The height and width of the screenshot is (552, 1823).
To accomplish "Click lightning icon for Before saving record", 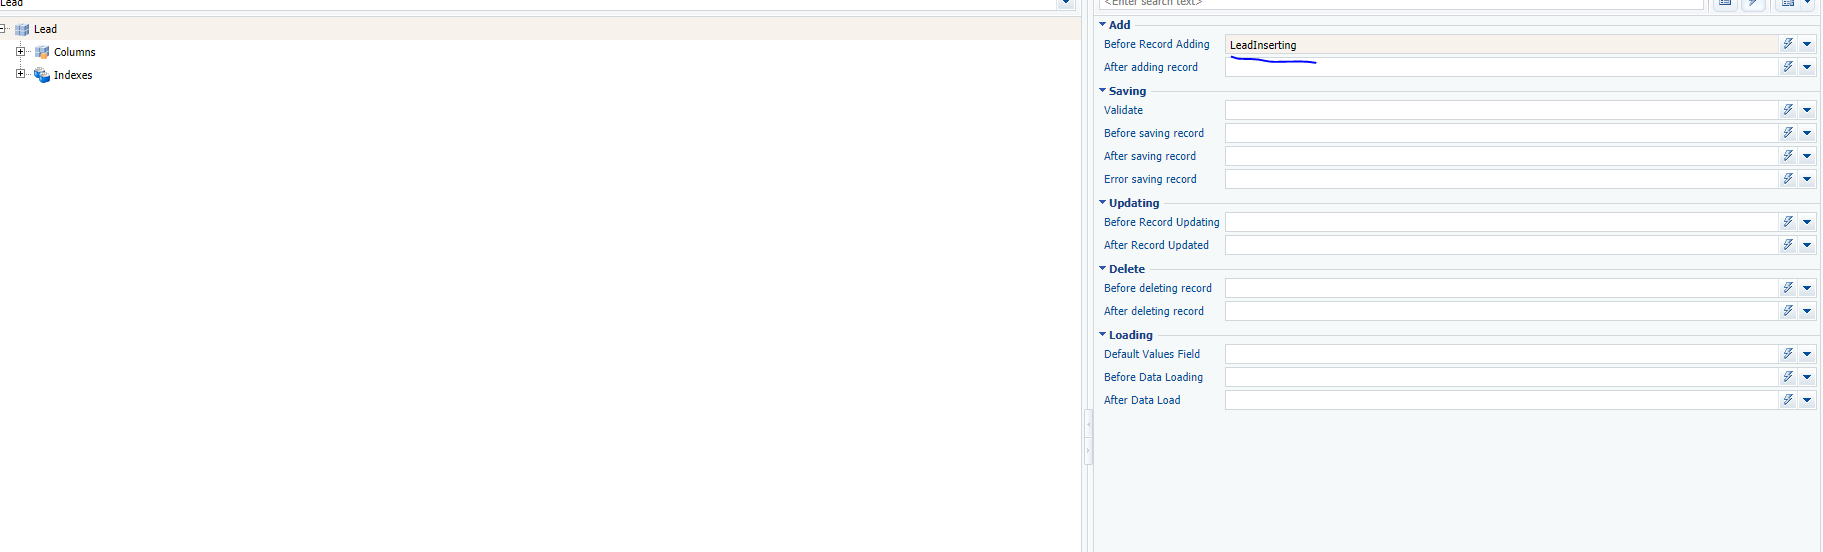I will coord(1788,133).
